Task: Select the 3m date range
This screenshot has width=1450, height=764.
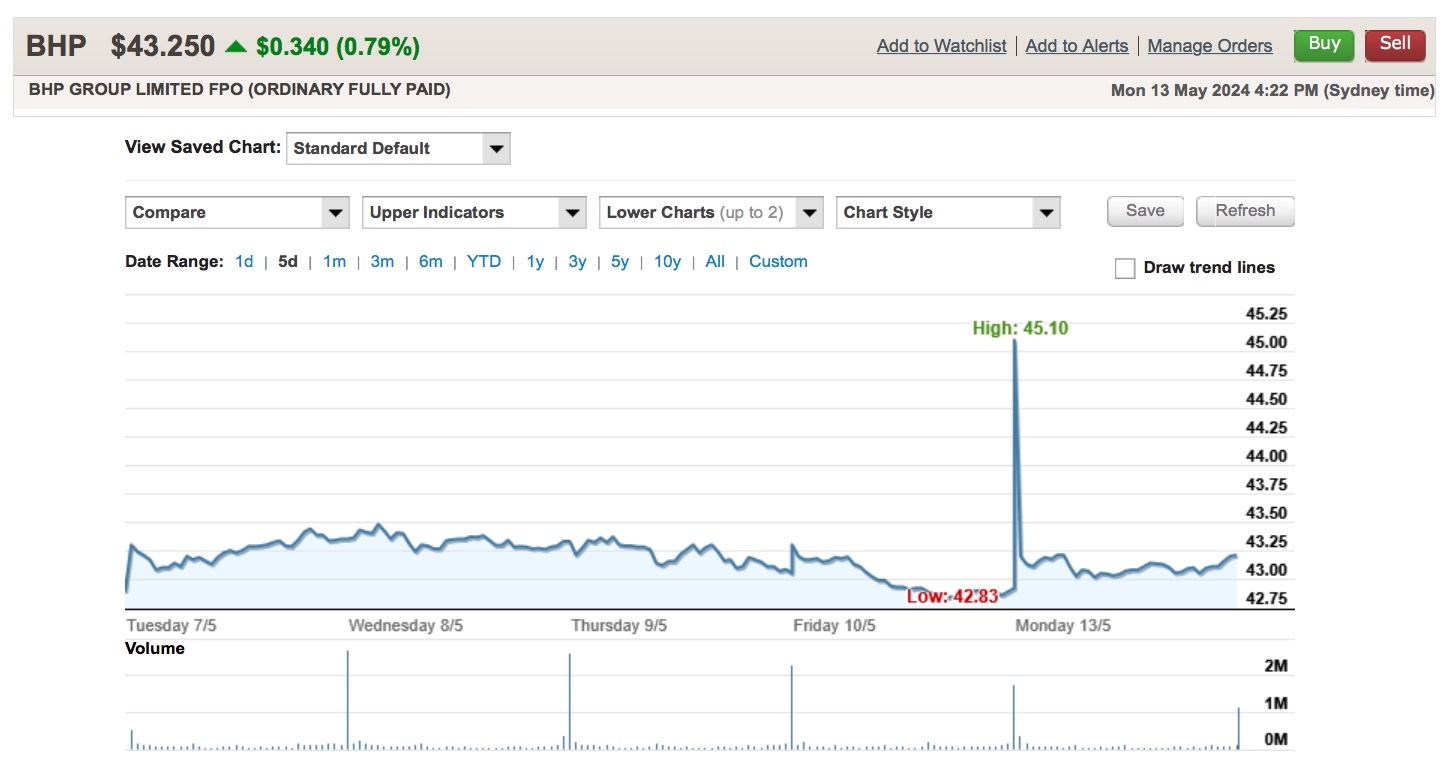Action: click(x=382, y=262)
